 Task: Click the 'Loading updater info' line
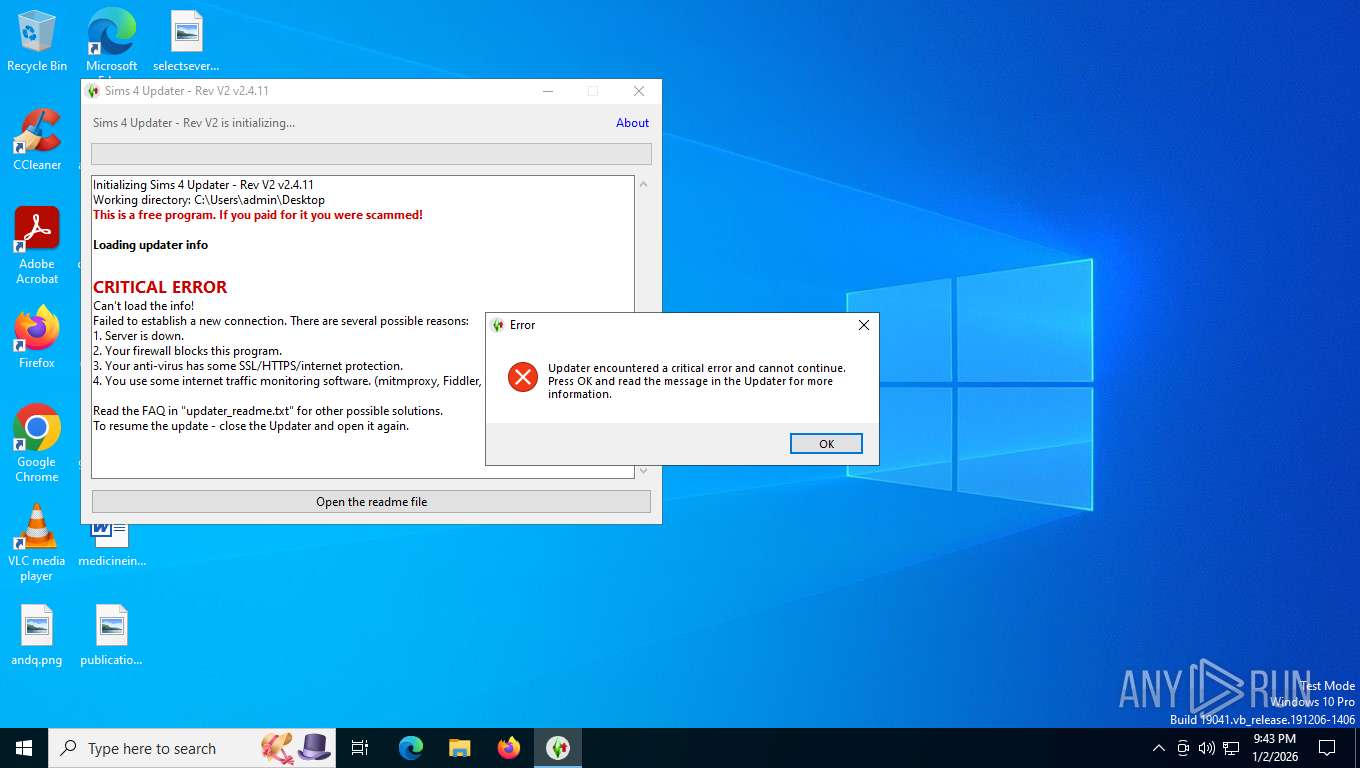coord(150,245)
